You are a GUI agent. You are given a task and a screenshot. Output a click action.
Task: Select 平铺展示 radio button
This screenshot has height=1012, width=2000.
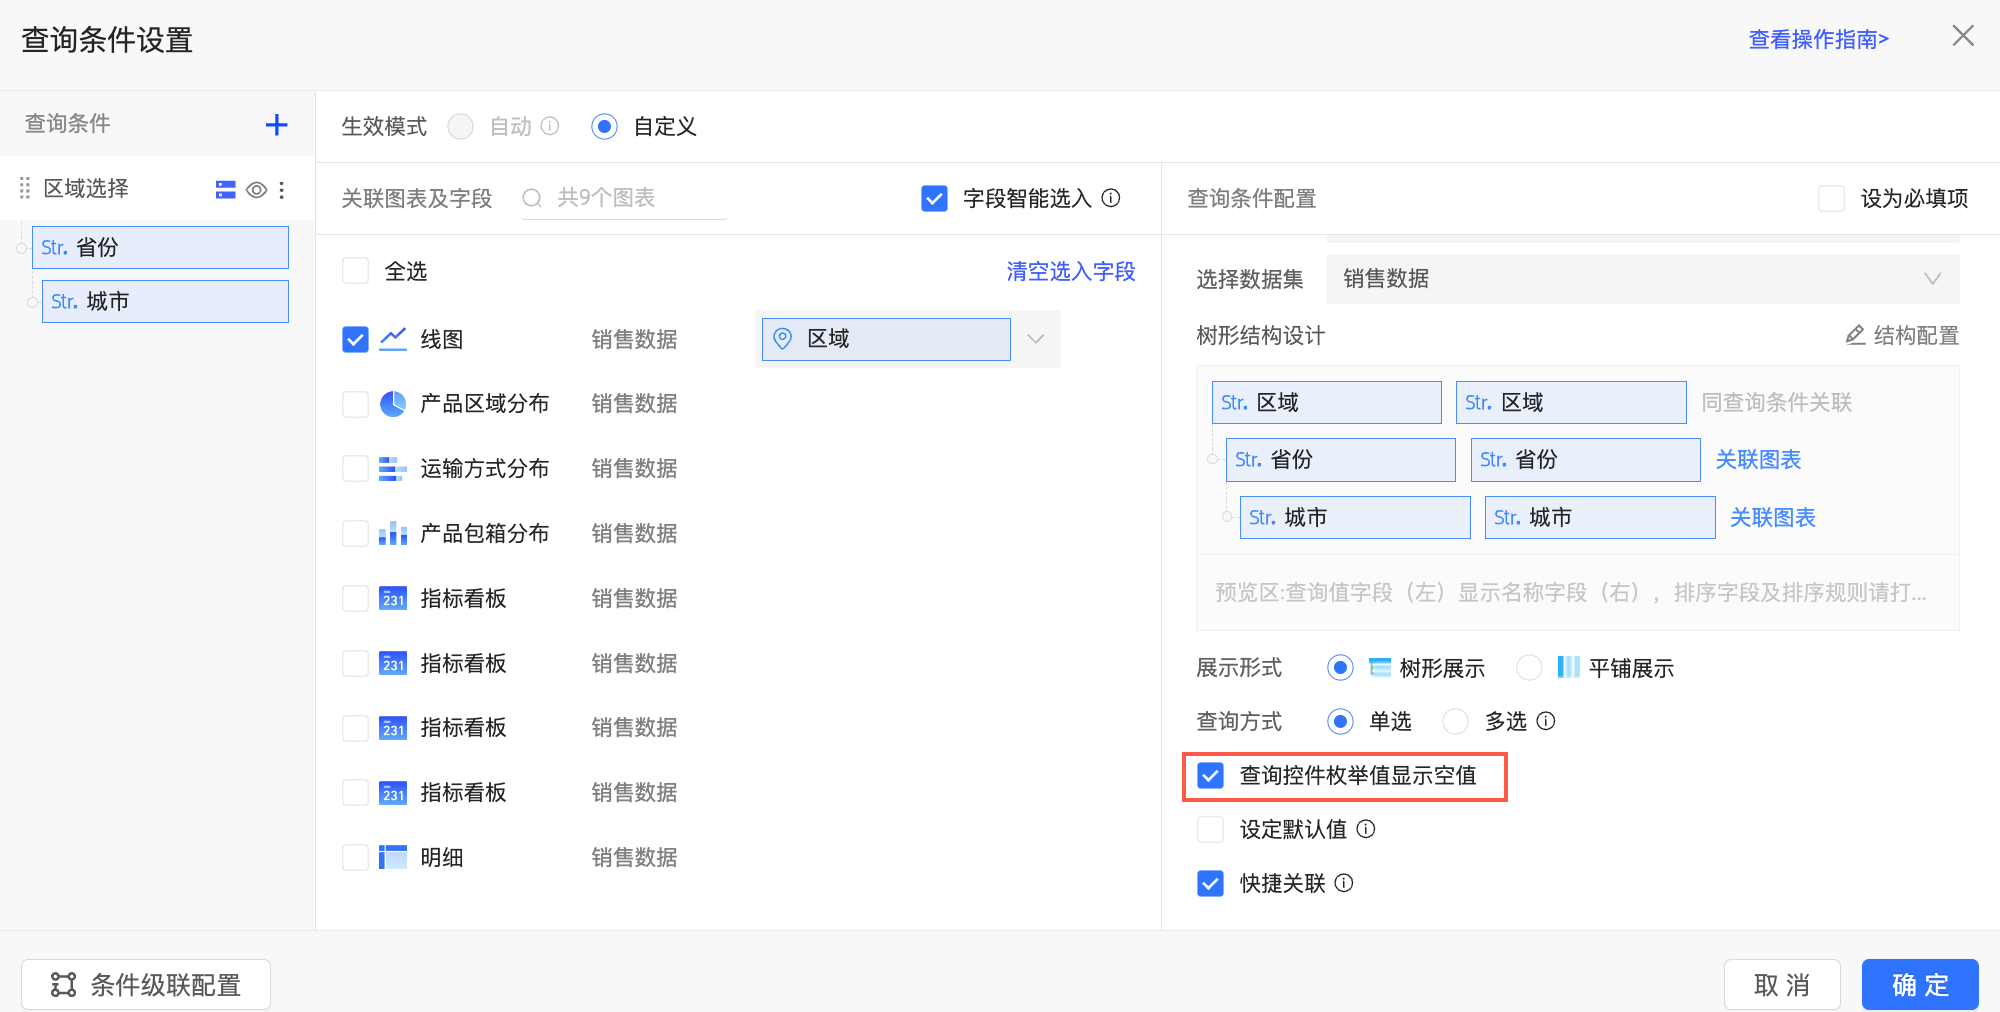click(x=1529, y=668)
